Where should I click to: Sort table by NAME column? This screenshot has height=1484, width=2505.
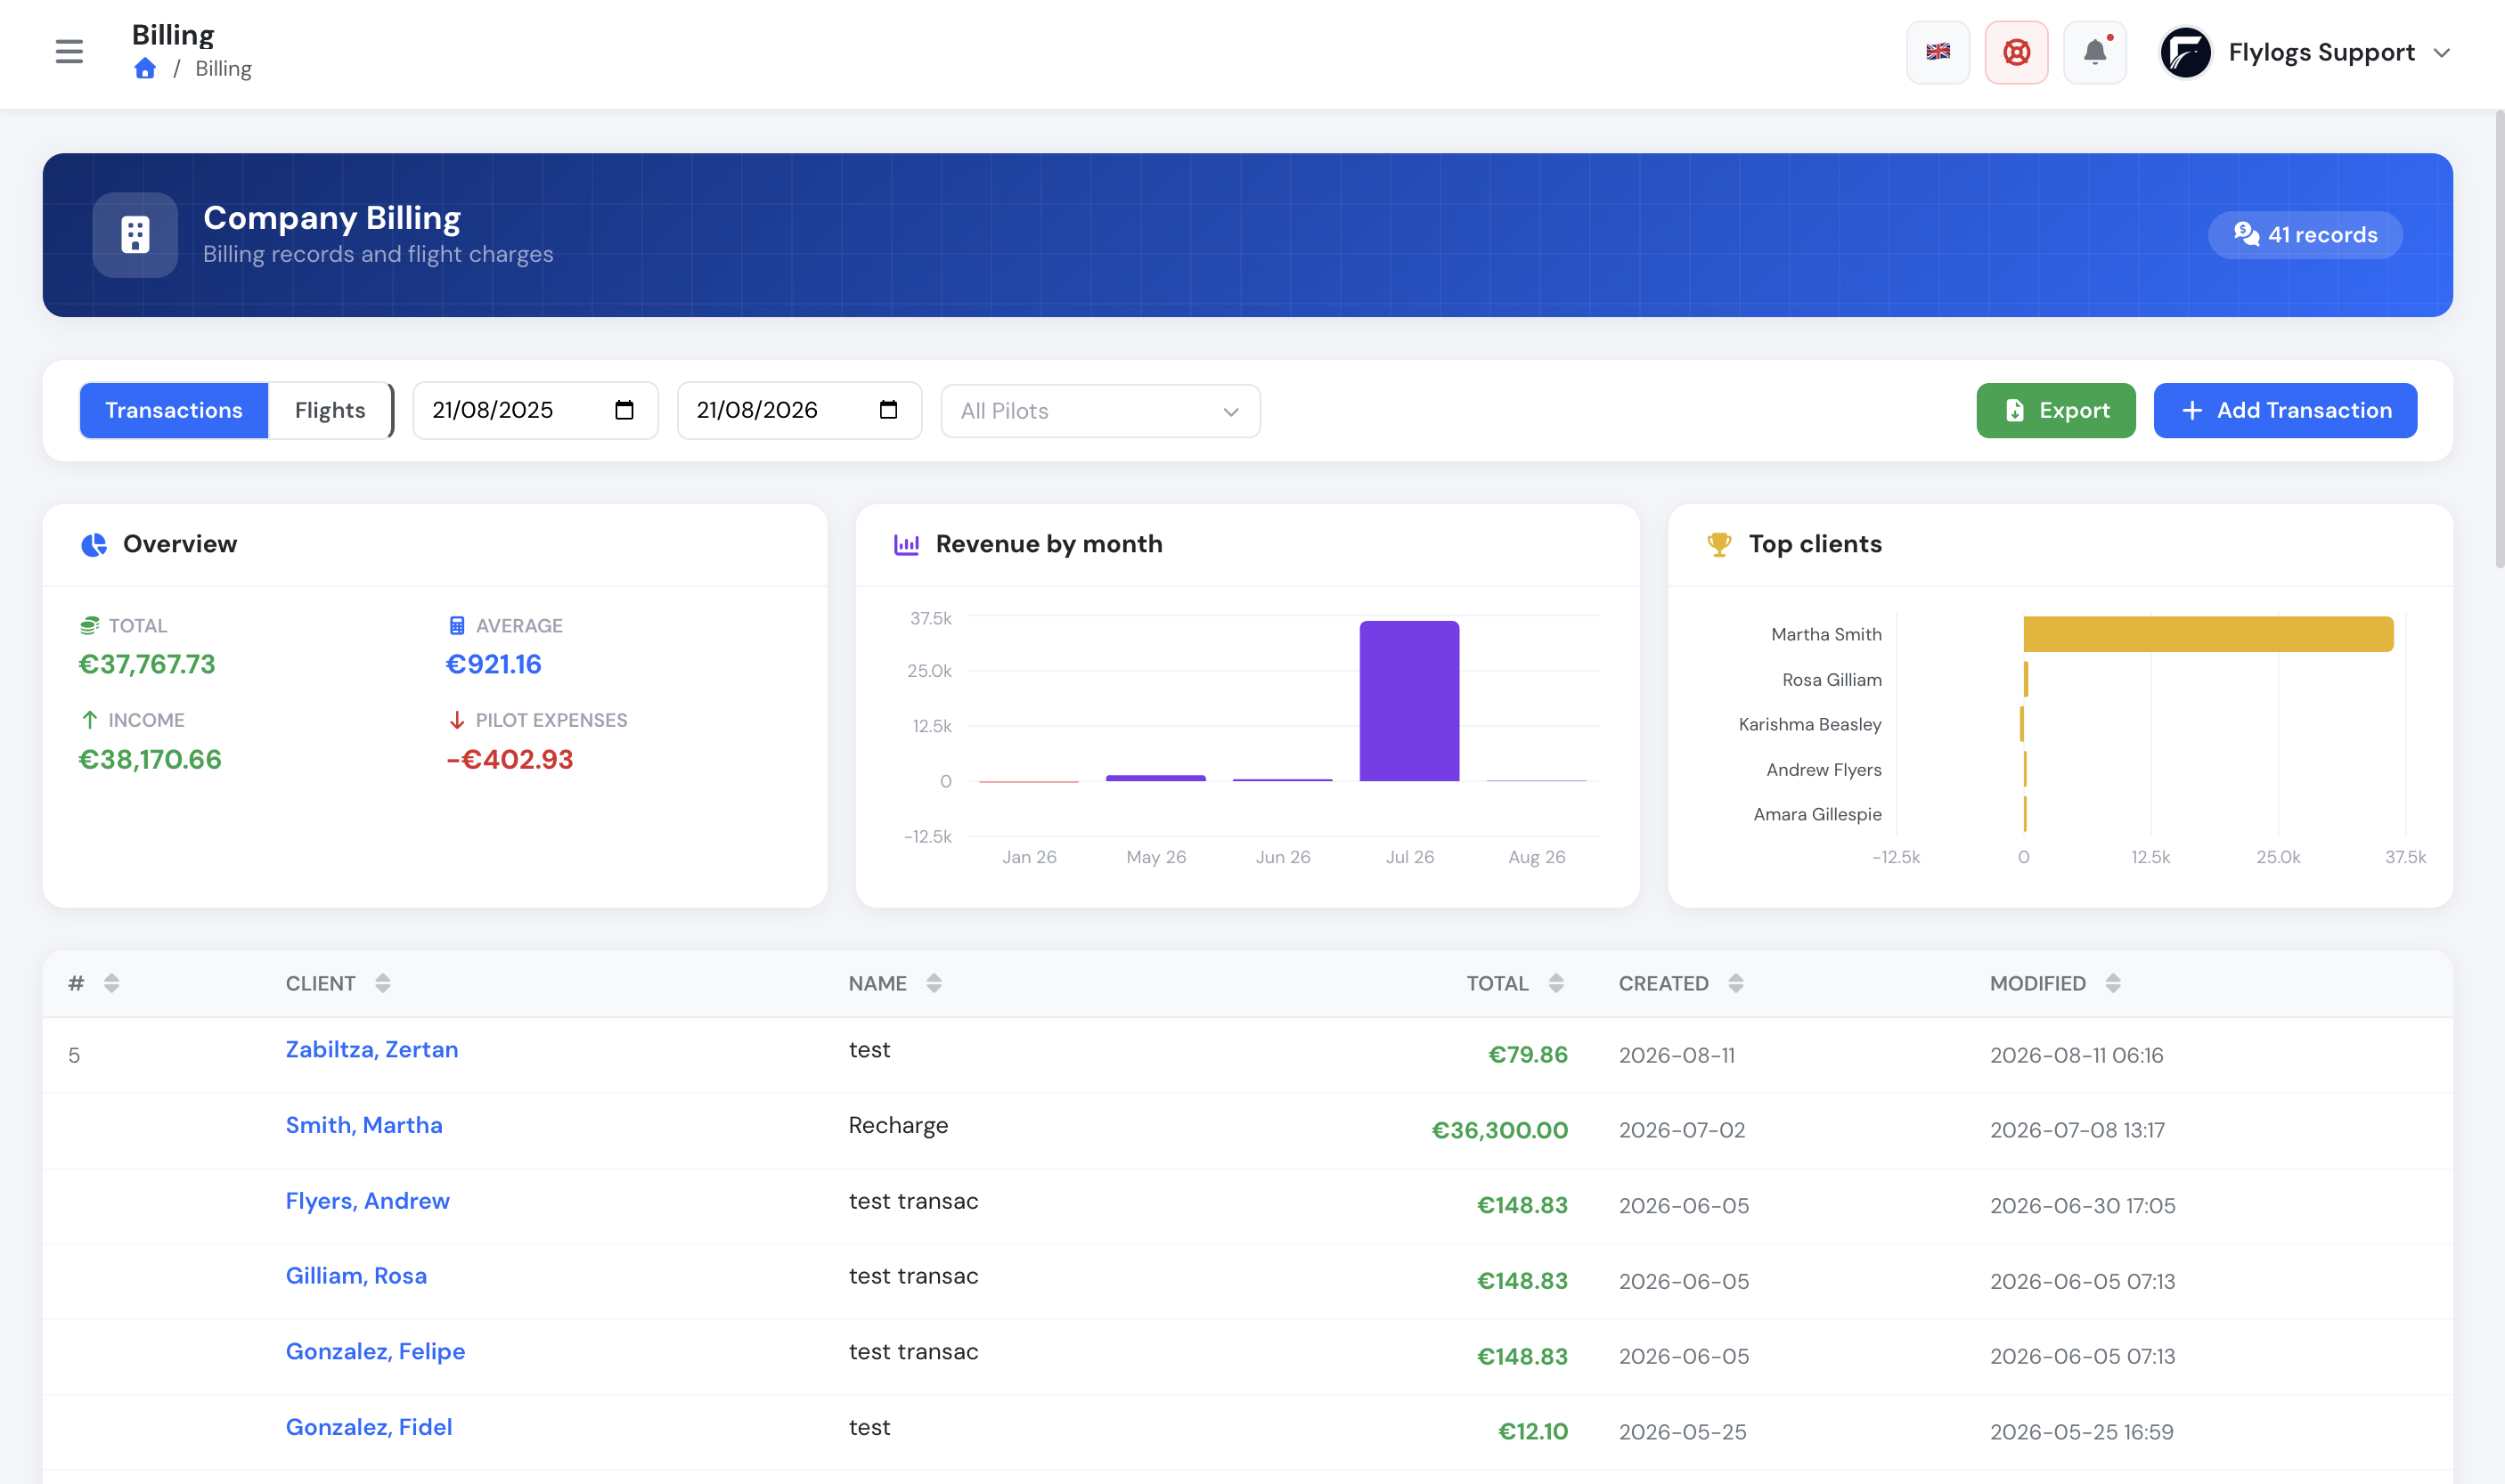(933, 983)
